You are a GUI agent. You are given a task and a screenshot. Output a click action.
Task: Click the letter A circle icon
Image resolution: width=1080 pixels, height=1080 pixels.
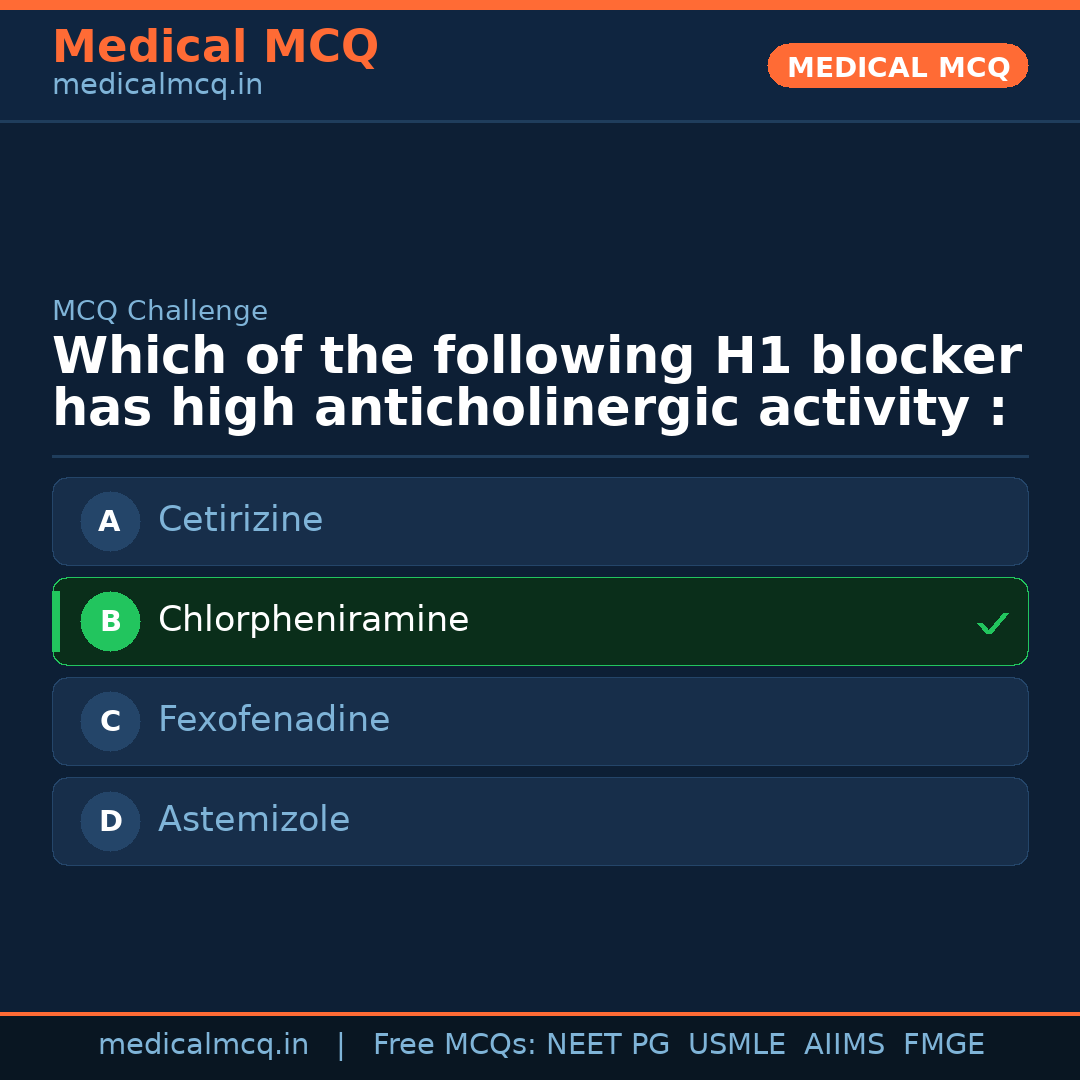110,521
